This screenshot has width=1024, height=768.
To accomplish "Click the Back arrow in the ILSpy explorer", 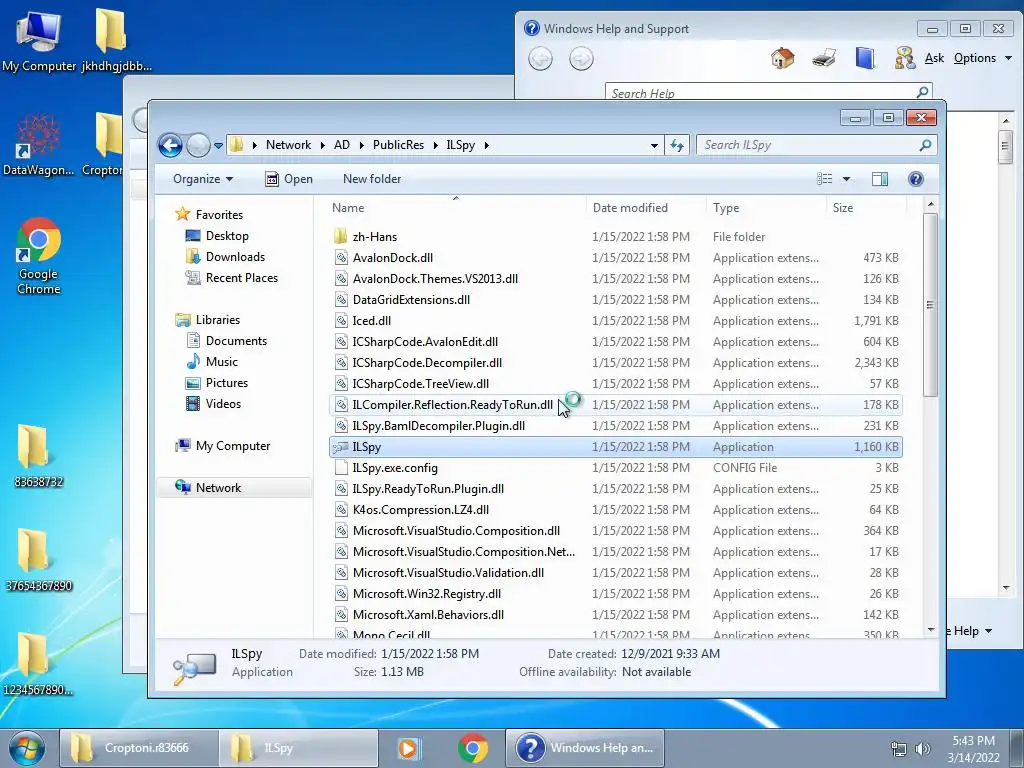I will (x=170, y=145).
